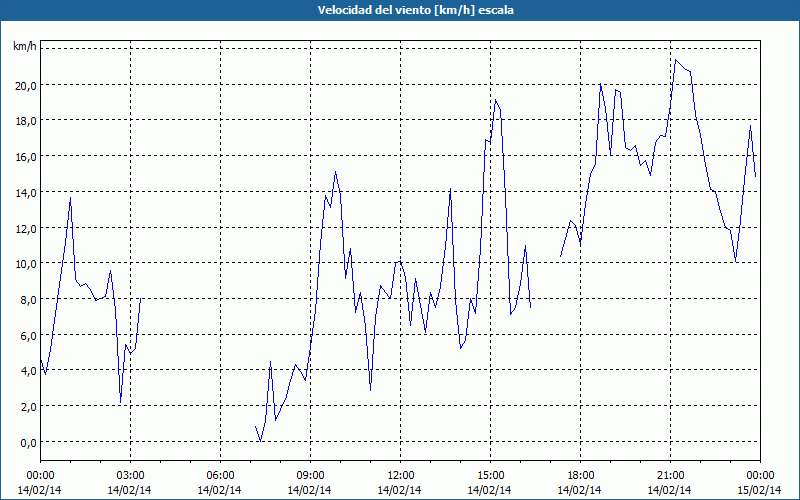Click the '09:00' time axis label

tap(311, 476)
